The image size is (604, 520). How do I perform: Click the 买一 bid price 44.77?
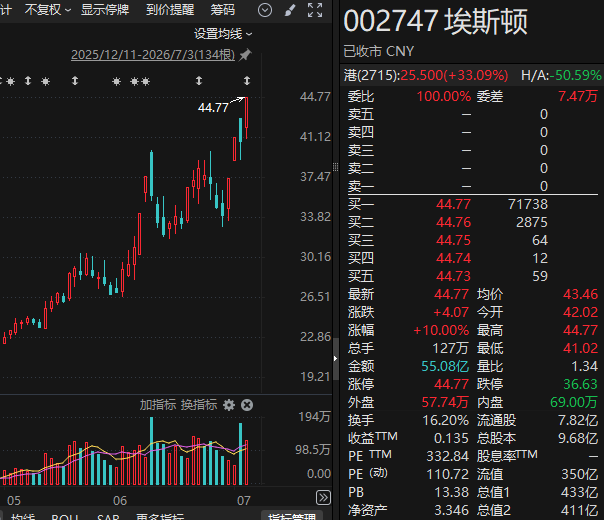[x=453, y=204]
